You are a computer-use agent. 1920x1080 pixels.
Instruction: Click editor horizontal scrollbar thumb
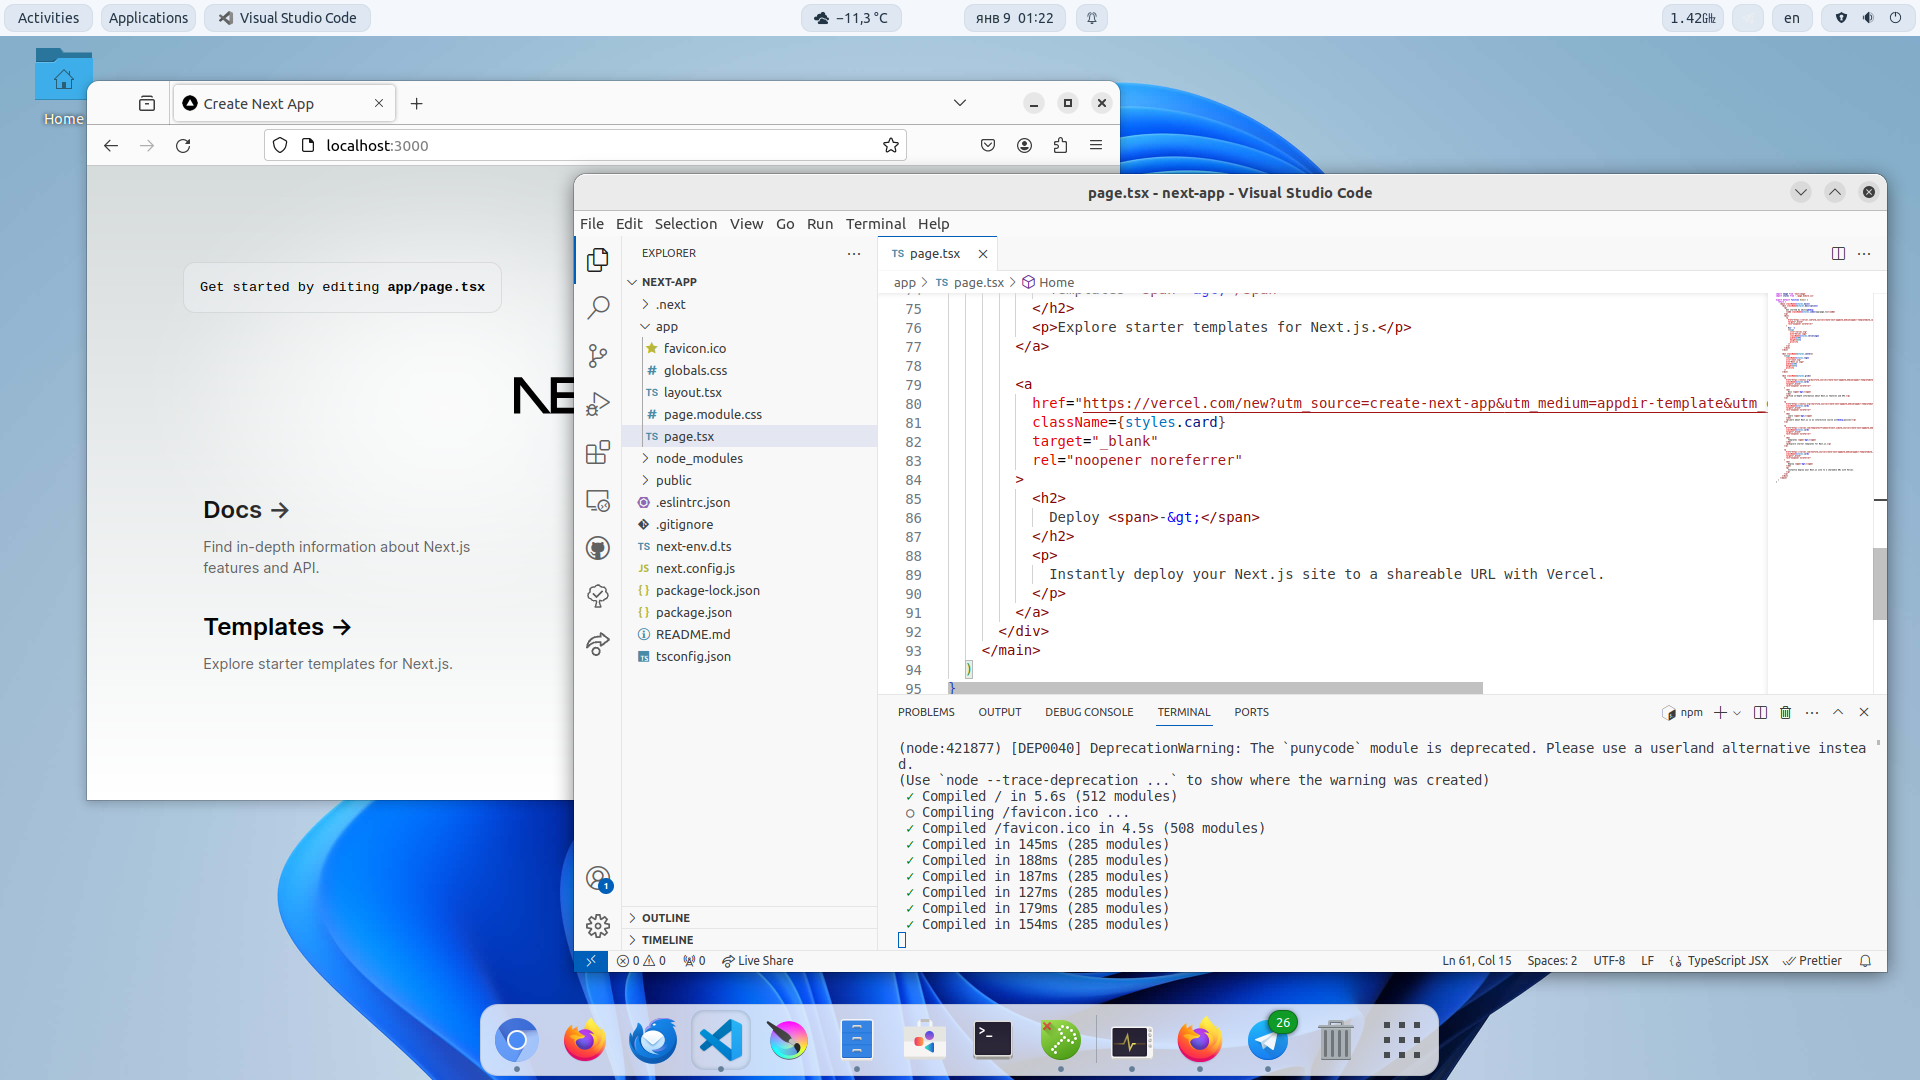(x=1217, y=688)
